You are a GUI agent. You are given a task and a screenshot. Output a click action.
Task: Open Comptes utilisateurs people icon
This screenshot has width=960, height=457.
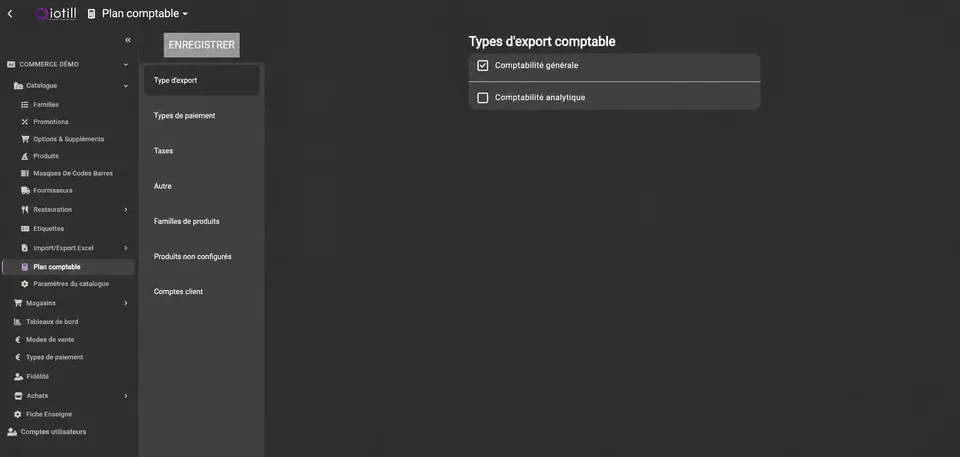pyautogui.click(x=12, y=432)
